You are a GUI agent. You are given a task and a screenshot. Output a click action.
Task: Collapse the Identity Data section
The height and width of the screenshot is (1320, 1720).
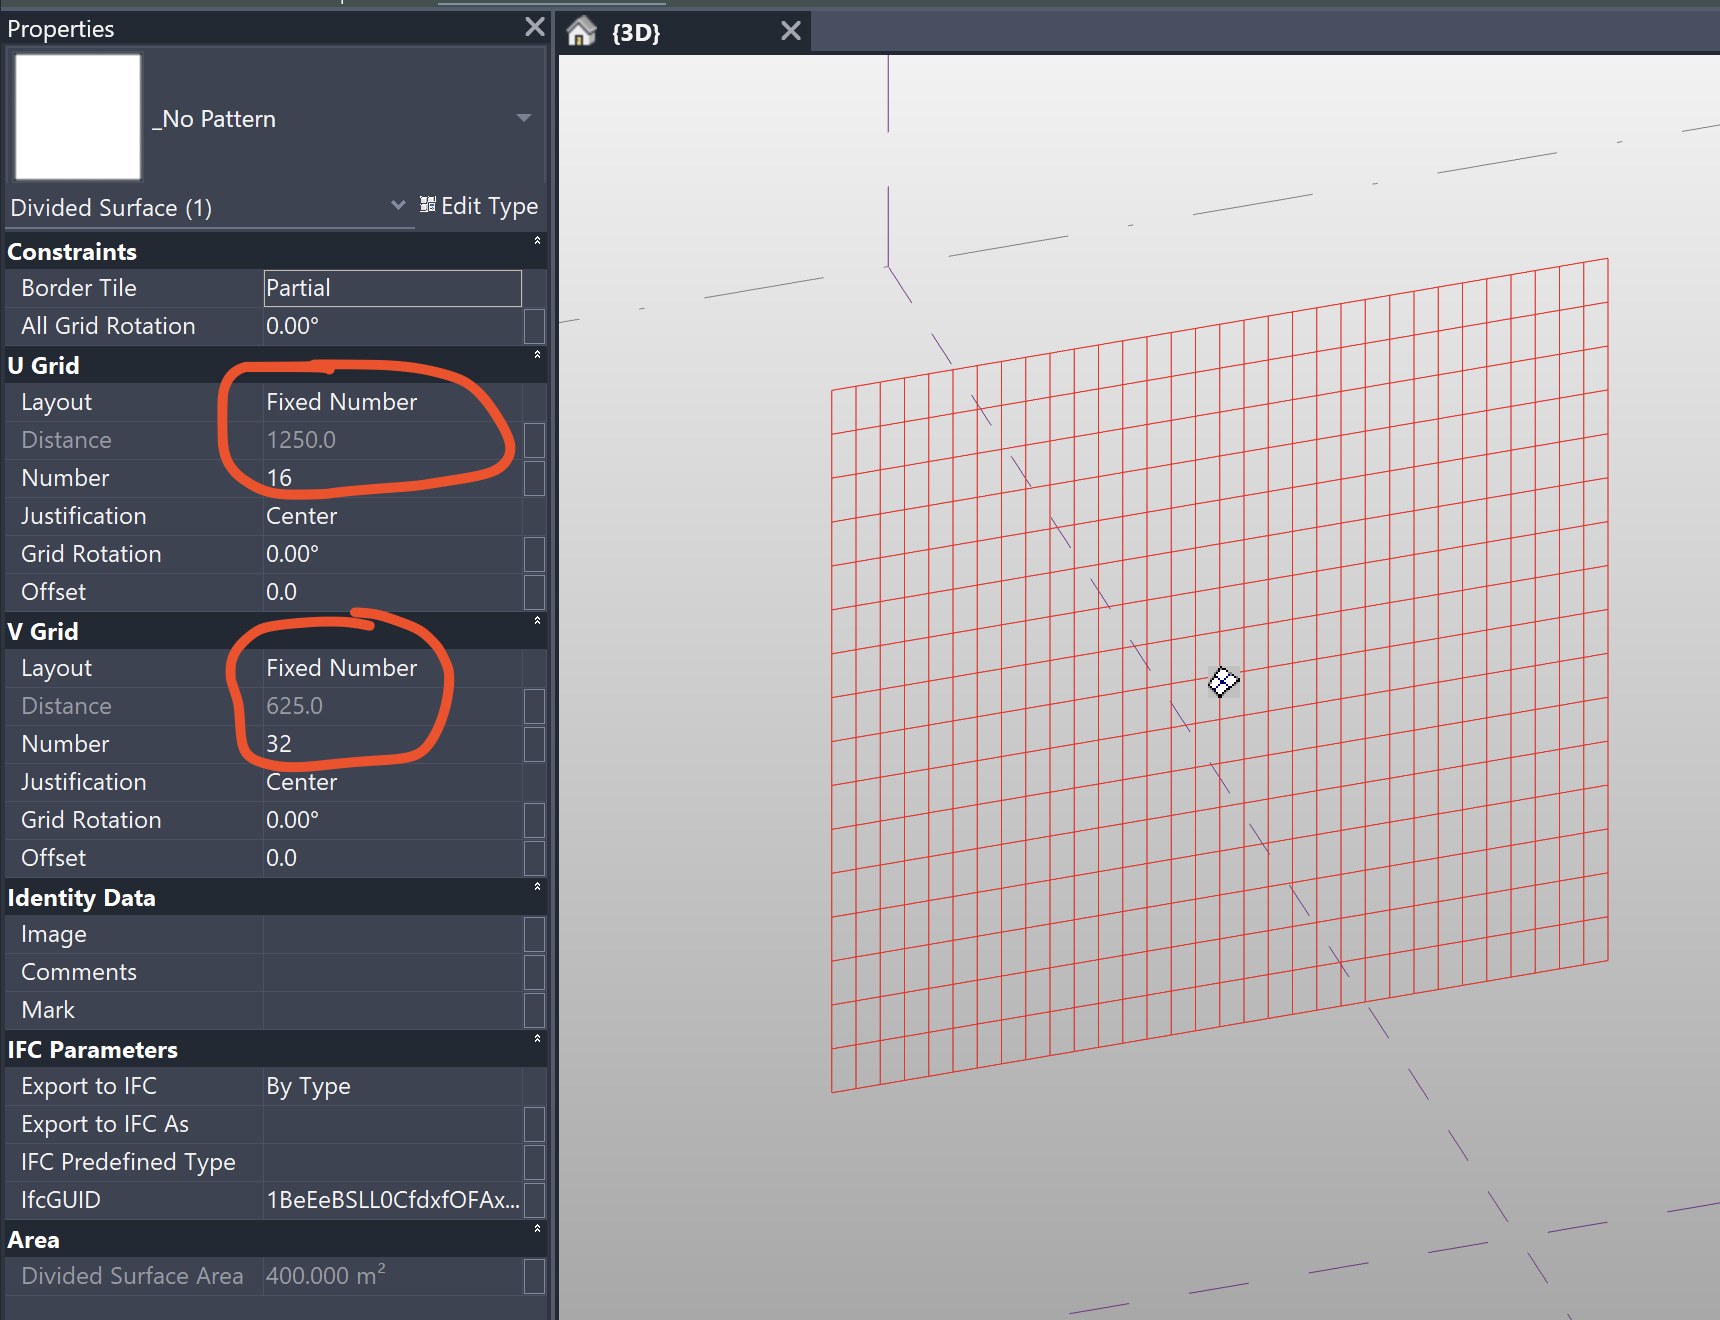point(537,887)
